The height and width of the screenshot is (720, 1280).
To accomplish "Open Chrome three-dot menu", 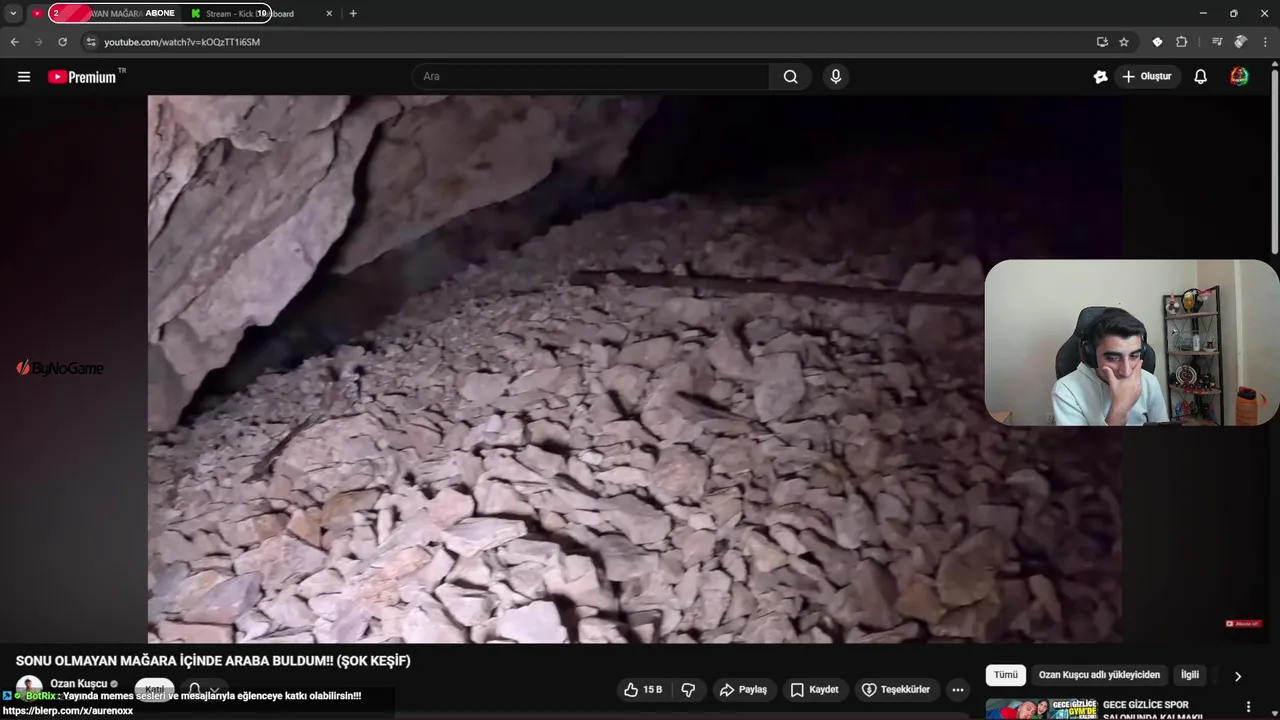I will (1266, 42).
